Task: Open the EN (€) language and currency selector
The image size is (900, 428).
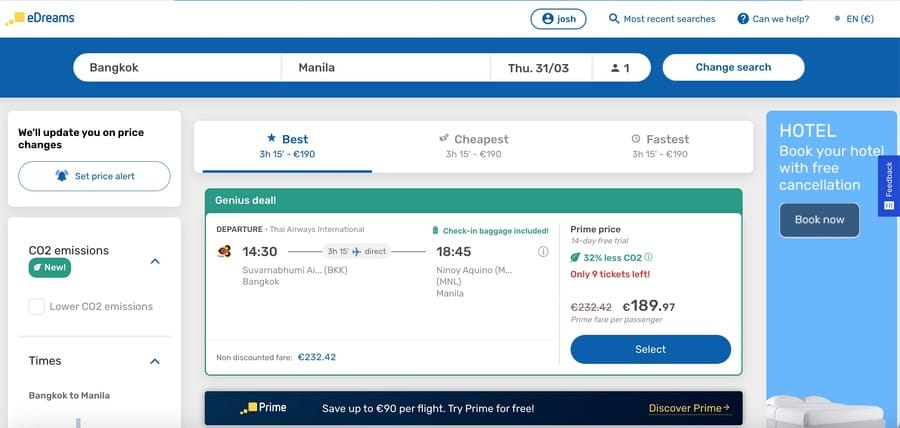Action: coord(854,19)
